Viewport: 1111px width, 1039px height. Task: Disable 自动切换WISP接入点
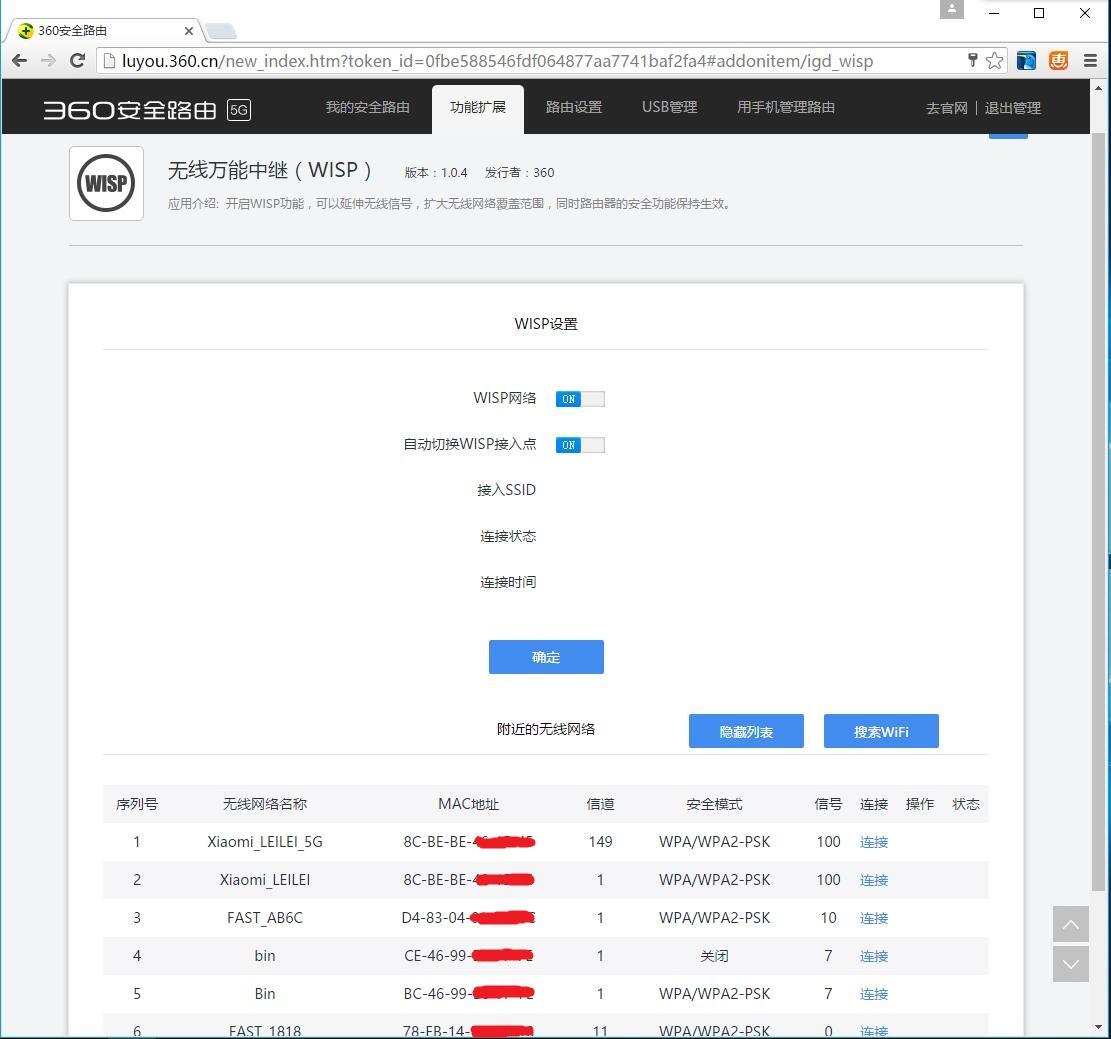tap(580, 445)
